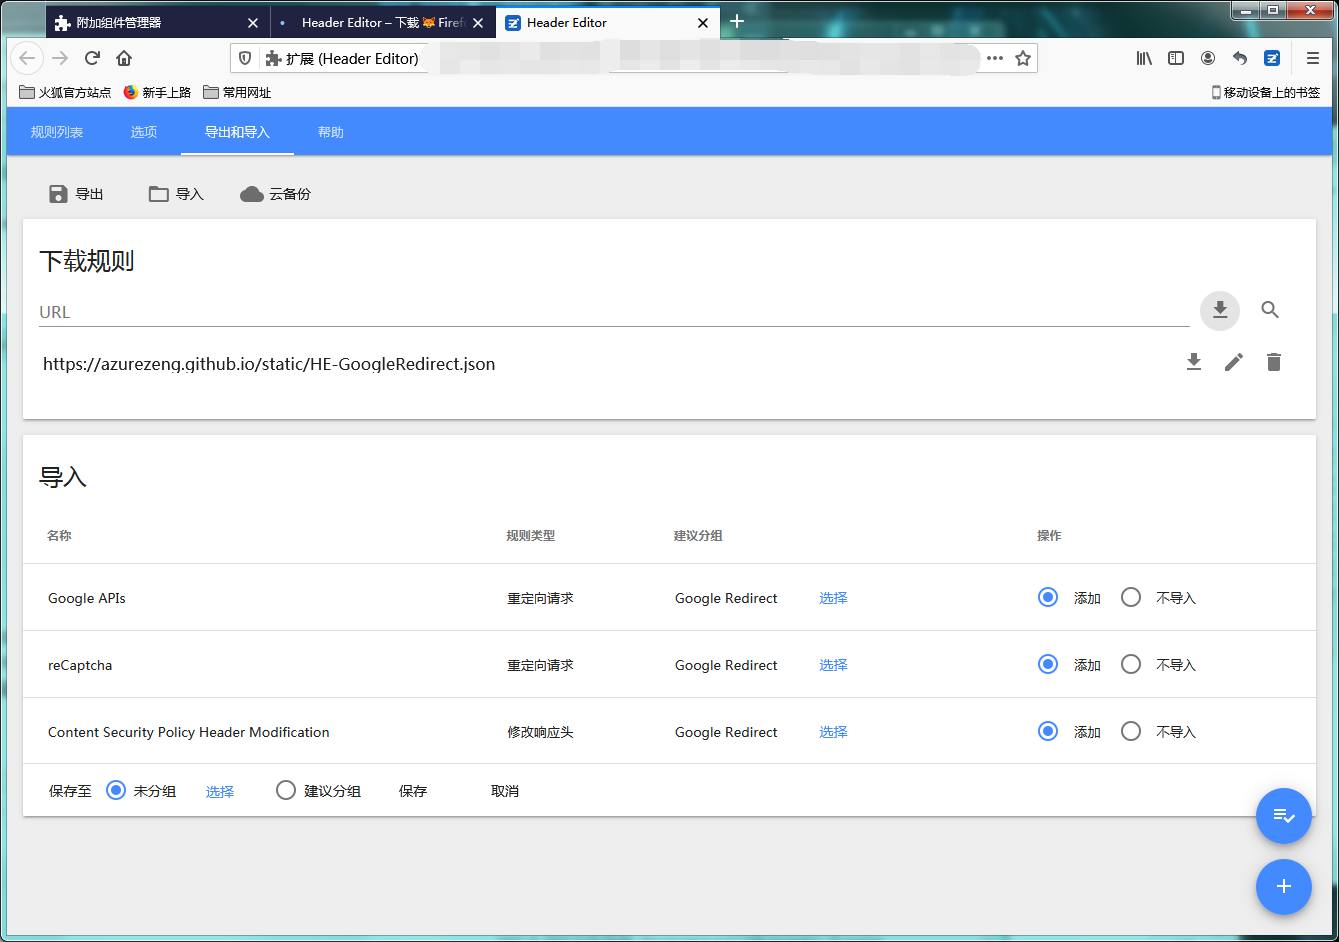Click the Google APIs rule name
Screen dimensions: 1339x942
(x=87, y=598)
